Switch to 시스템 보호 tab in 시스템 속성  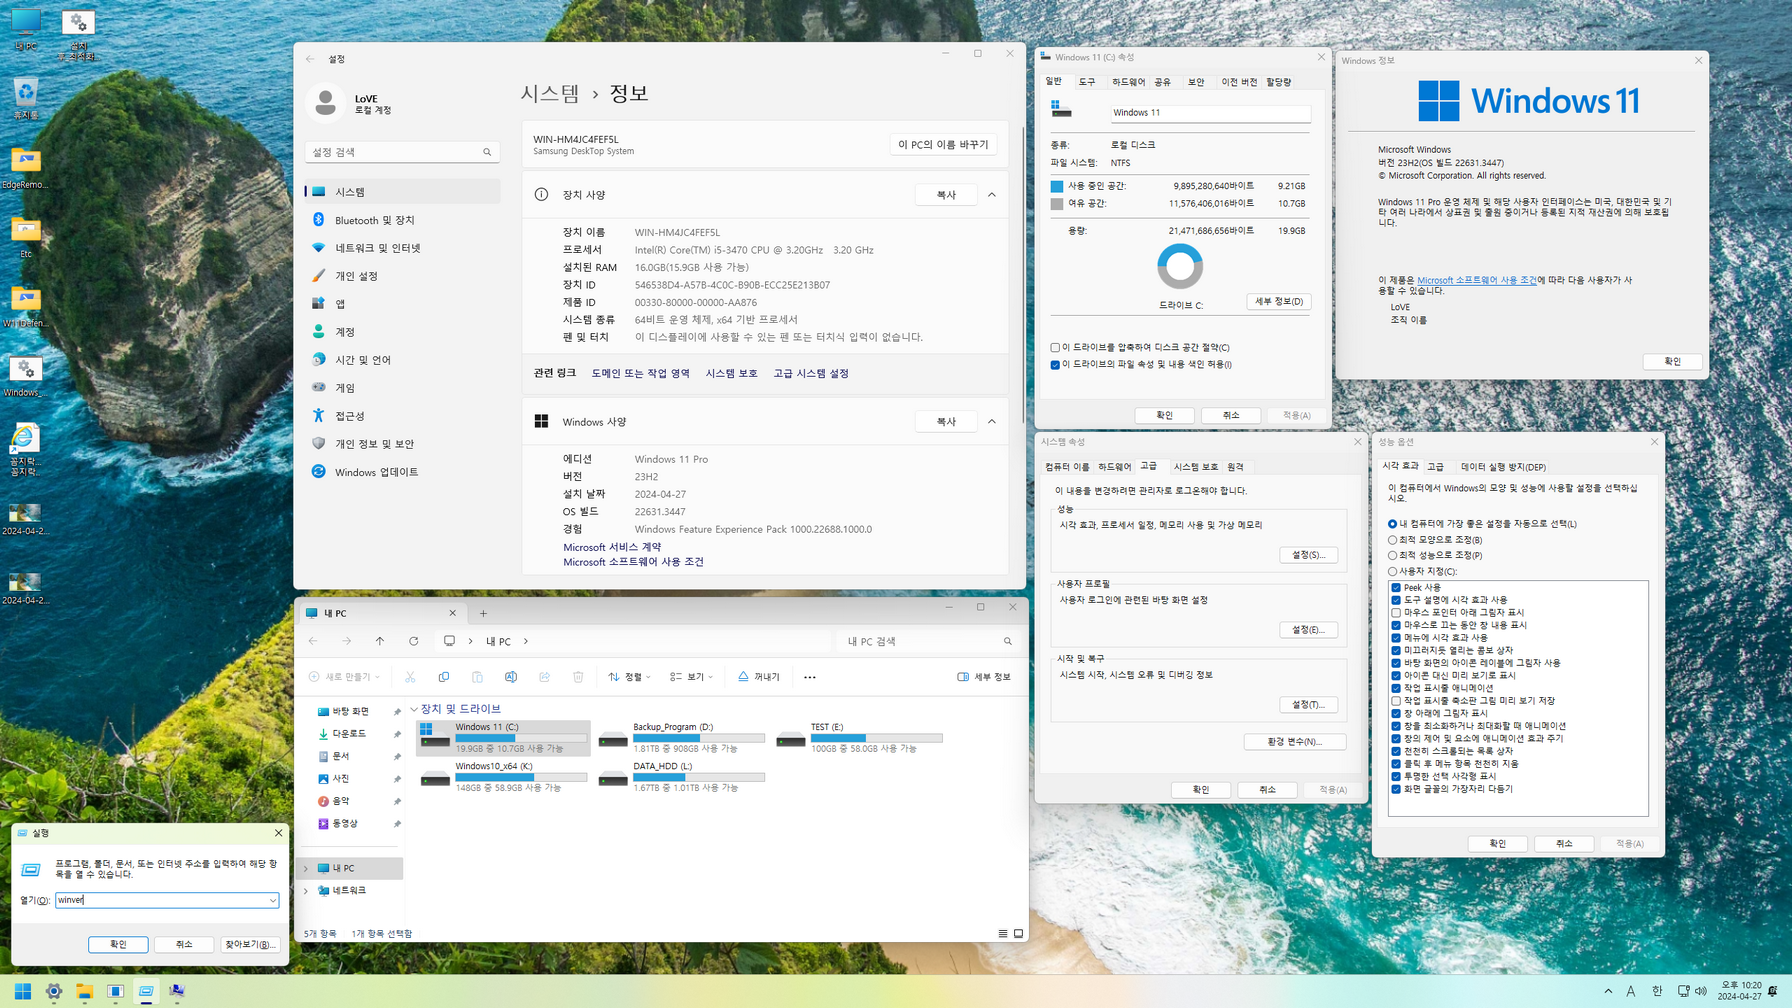click(1196, 467)
